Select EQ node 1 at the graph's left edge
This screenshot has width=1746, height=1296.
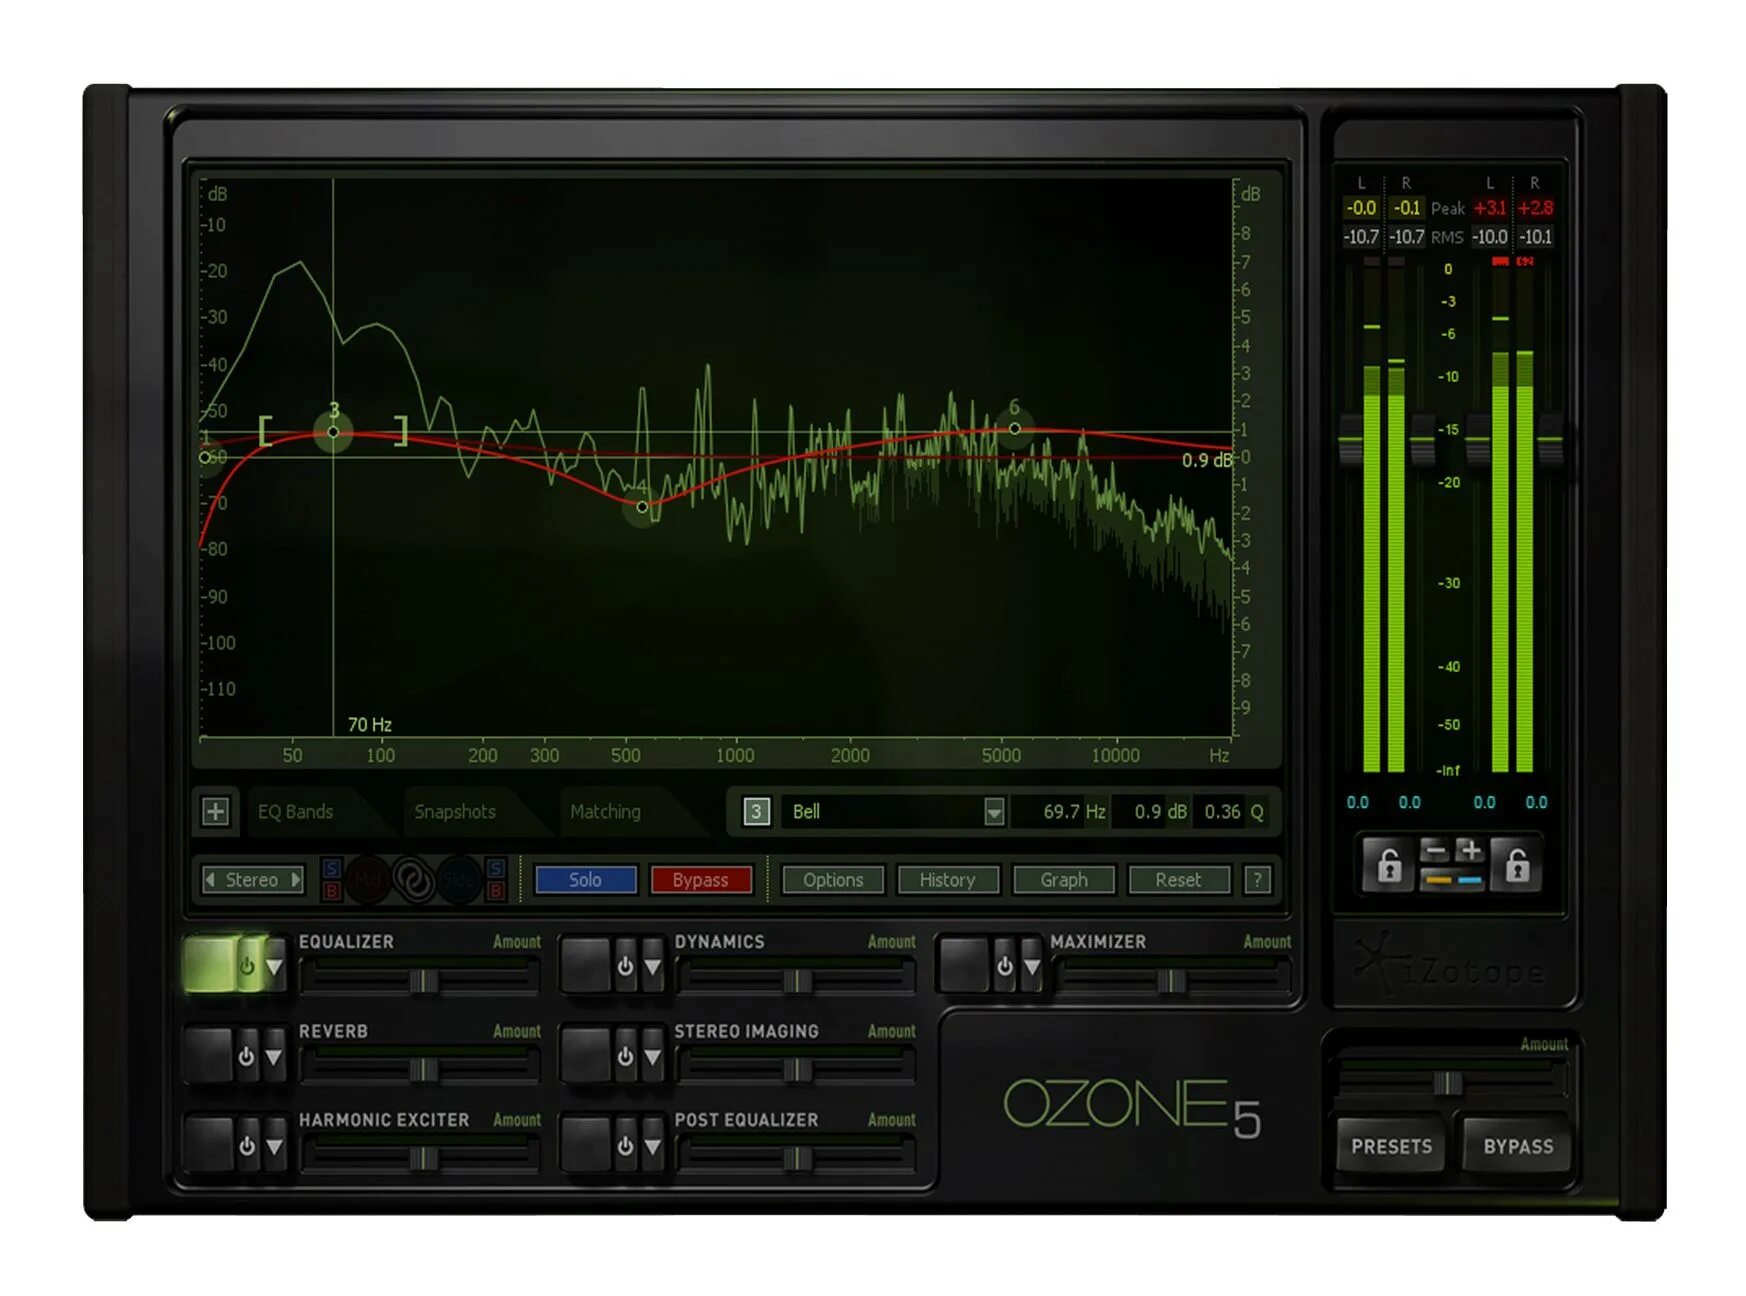205,457
